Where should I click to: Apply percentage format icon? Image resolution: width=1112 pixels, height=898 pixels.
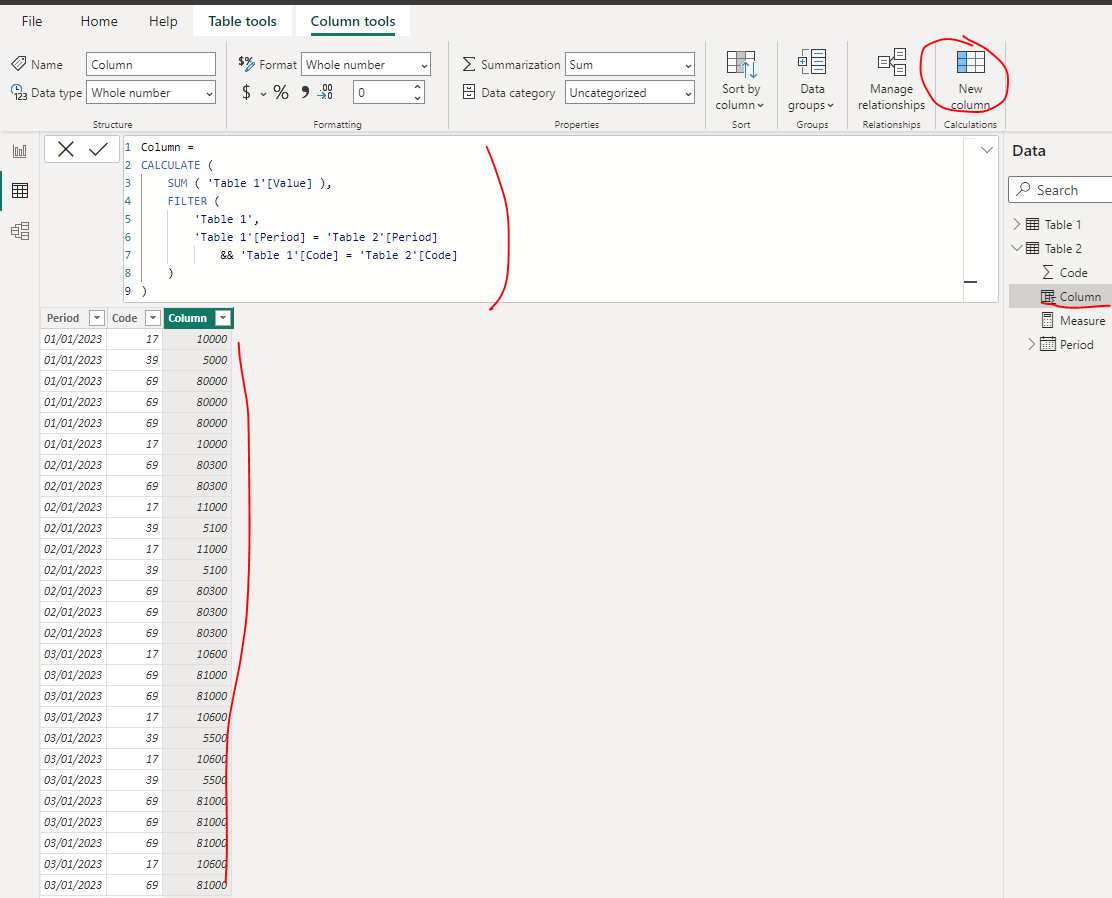click(281, 92)
